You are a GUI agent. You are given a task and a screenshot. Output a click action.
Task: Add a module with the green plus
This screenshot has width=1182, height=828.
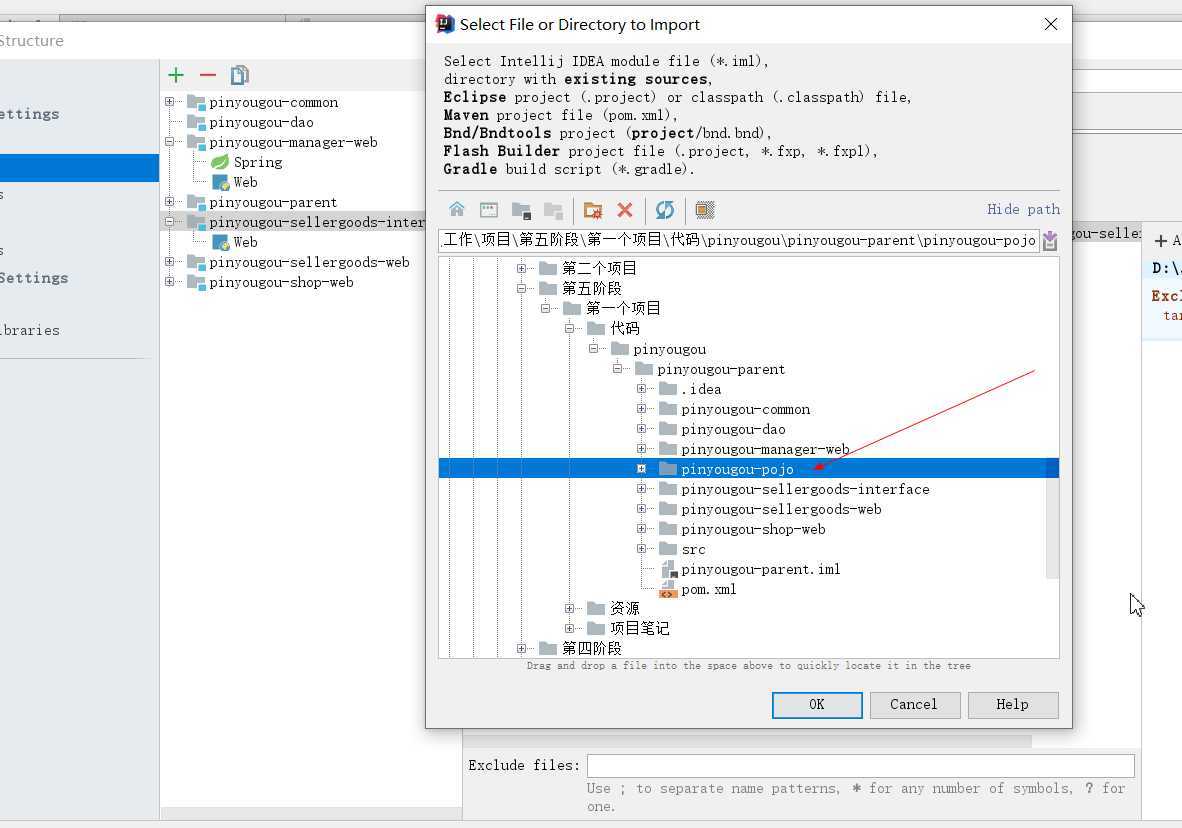click(176, 75)
